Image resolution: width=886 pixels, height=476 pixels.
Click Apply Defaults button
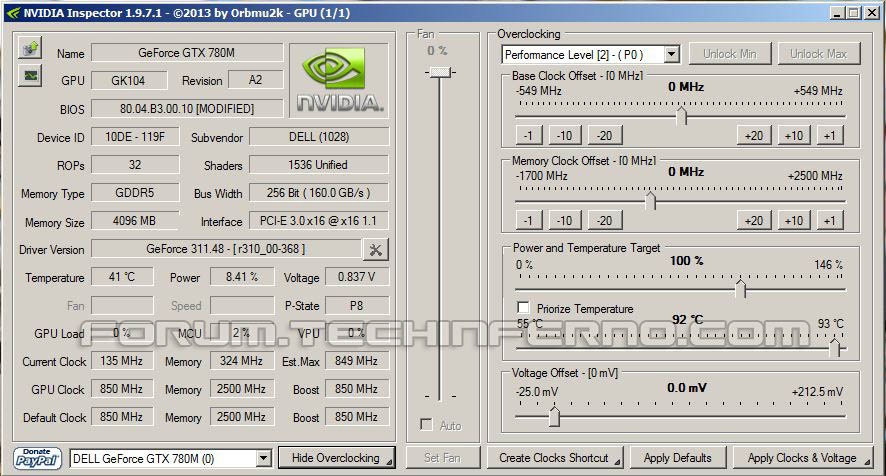tap(677, 458)
